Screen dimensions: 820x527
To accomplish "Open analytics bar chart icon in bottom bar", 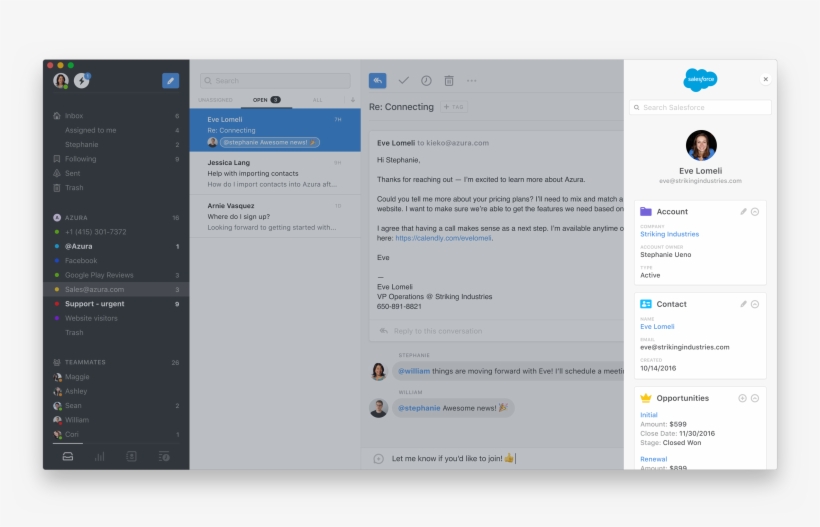I will (x=99, y=457).
